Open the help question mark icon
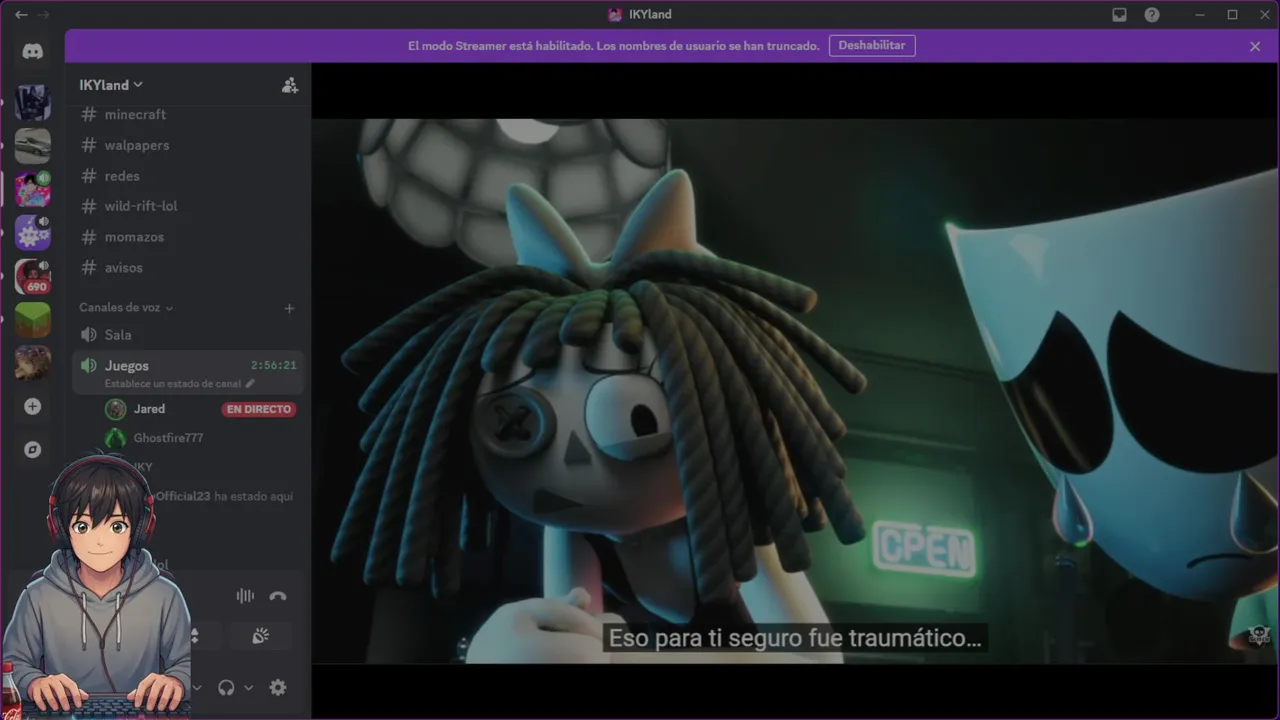 click(1152, 15)
